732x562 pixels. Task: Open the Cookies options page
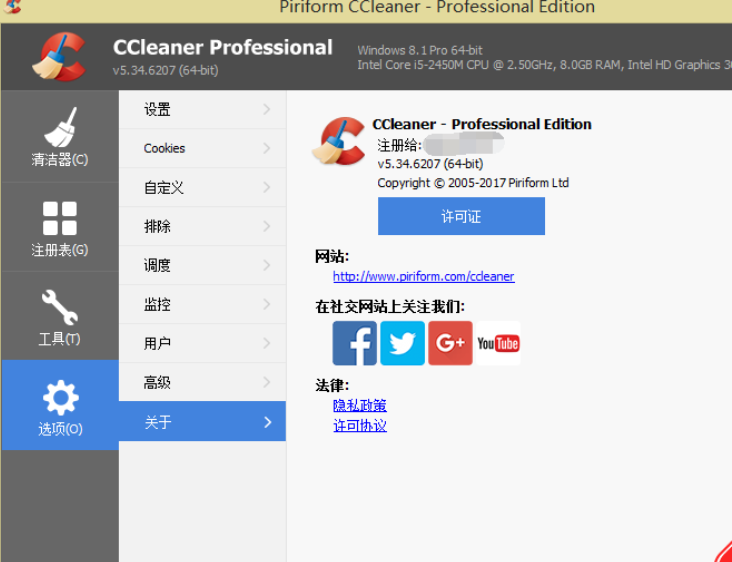pos(203,148)
